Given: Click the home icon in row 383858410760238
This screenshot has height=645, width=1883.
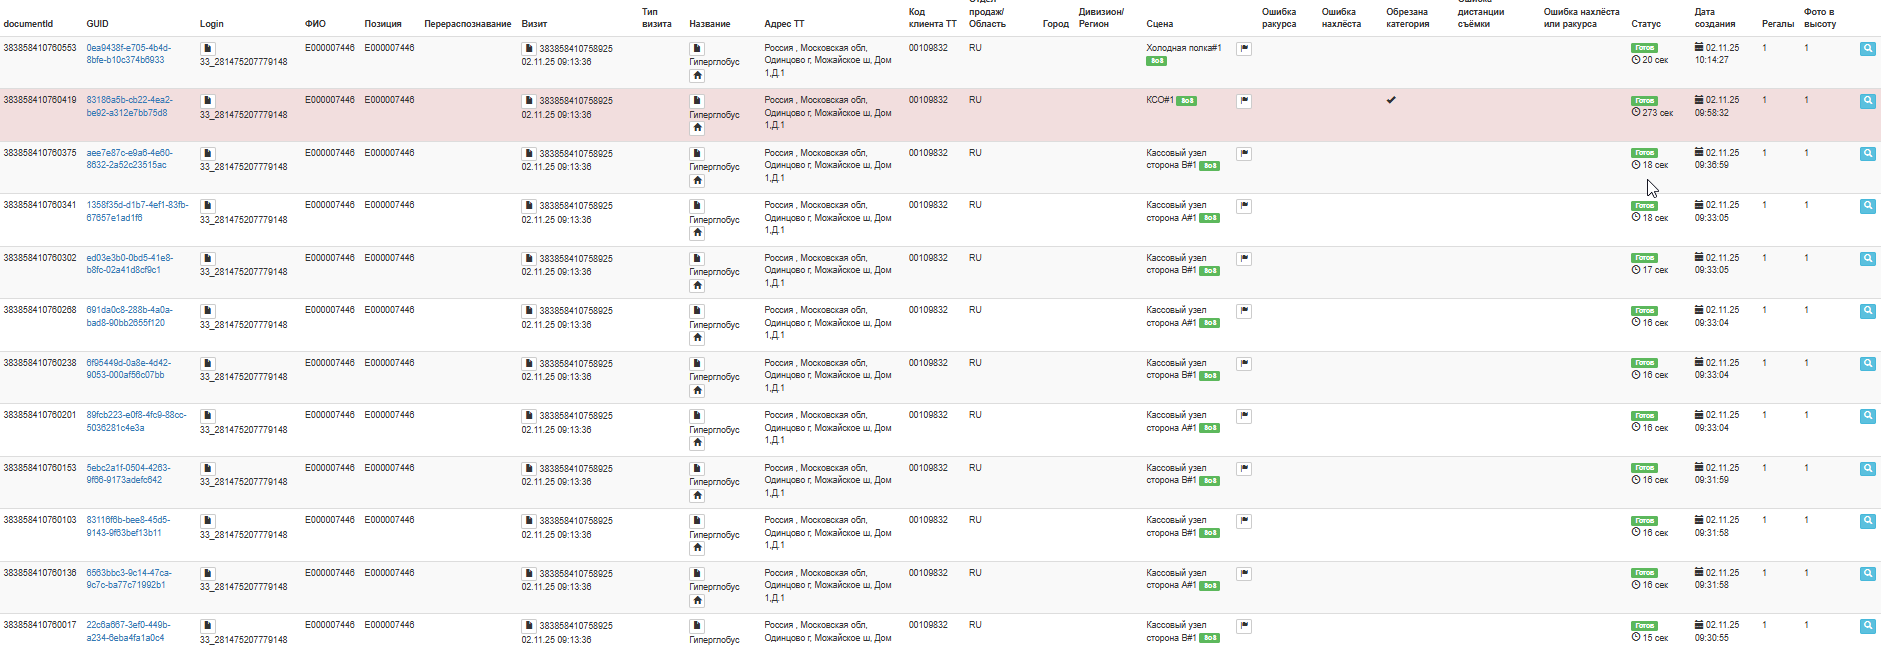Looking at the screenshot, I should (x=697, y=391).
